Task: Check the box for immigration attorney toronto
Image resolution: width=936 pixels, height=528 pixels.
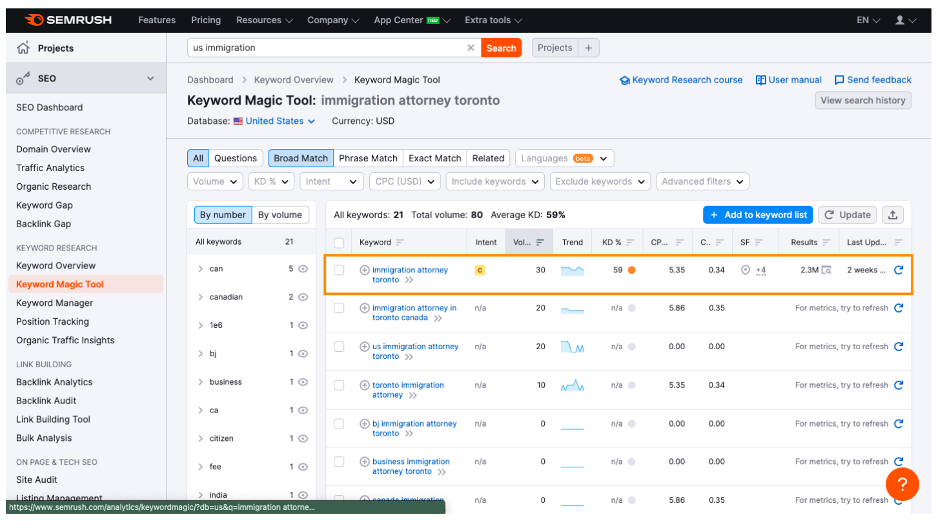Action: coord(339,270)
